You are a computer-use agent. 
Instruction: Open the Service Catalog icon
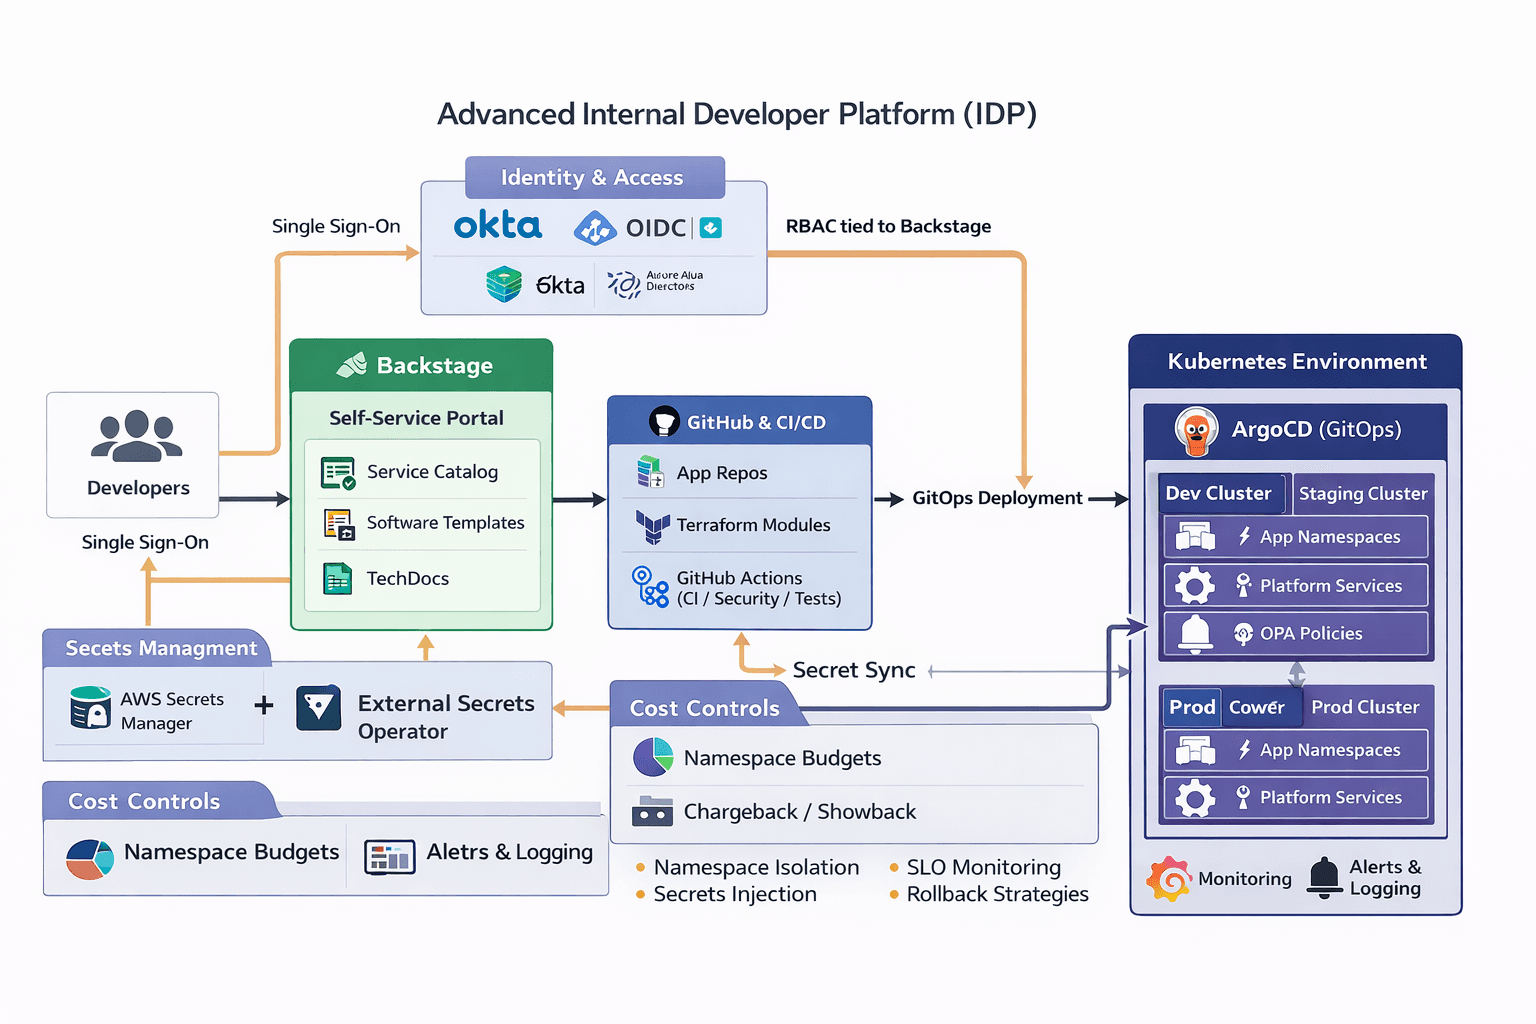(338, 472)
